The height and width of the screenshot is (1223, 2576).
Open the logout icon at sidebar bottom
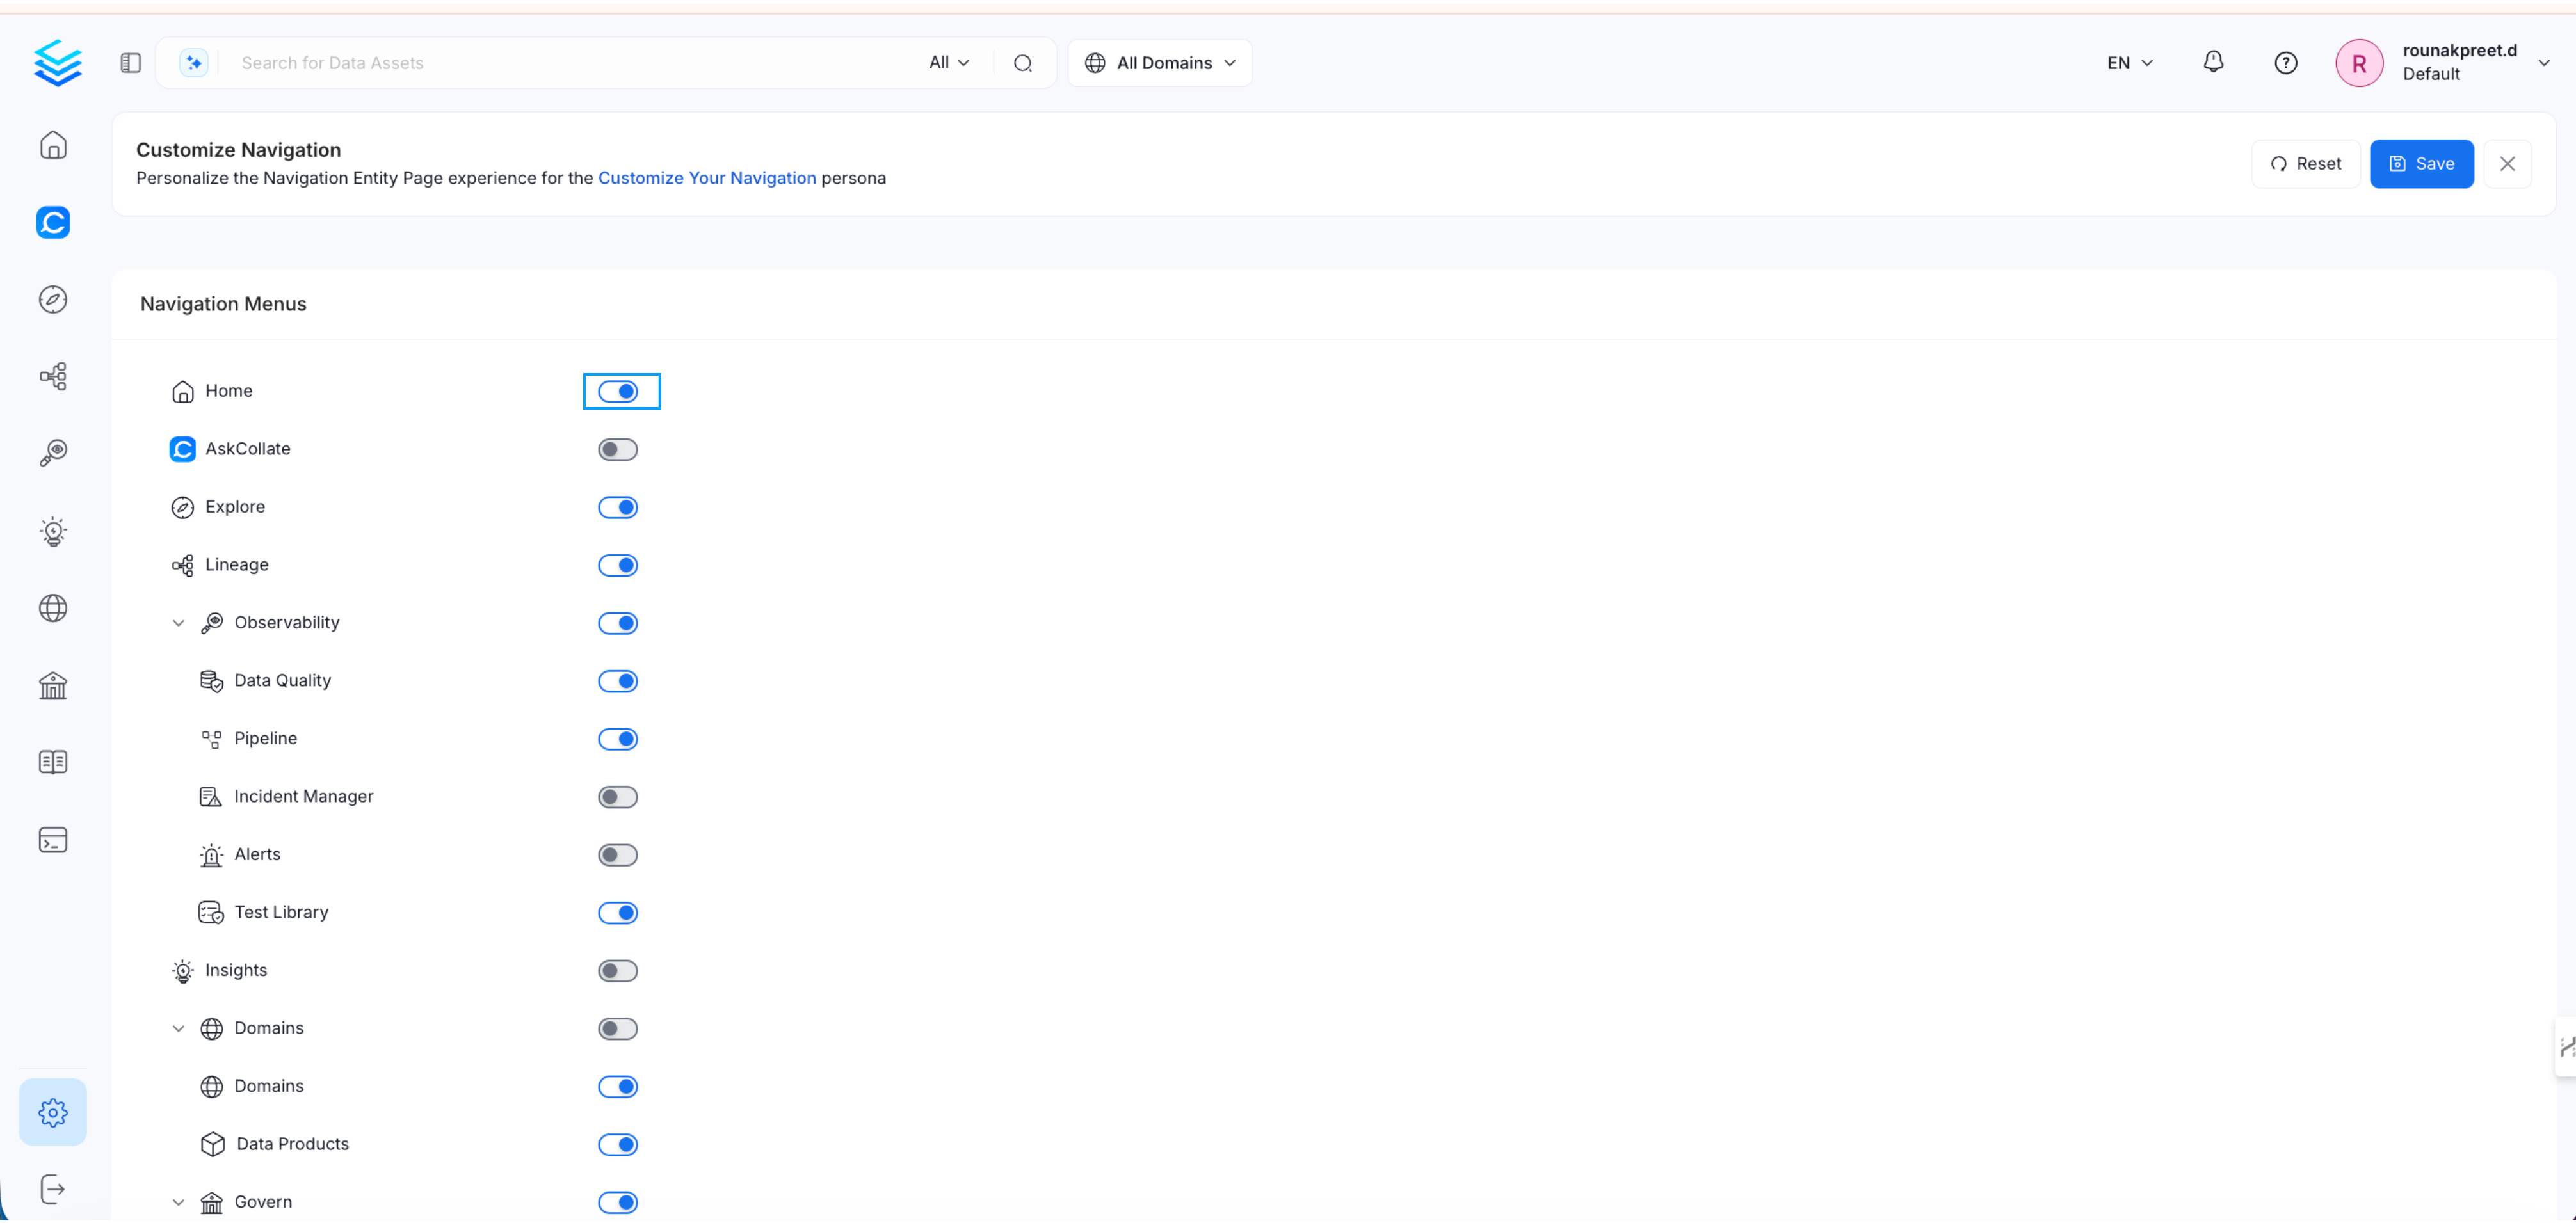[x=53, y=1189]
